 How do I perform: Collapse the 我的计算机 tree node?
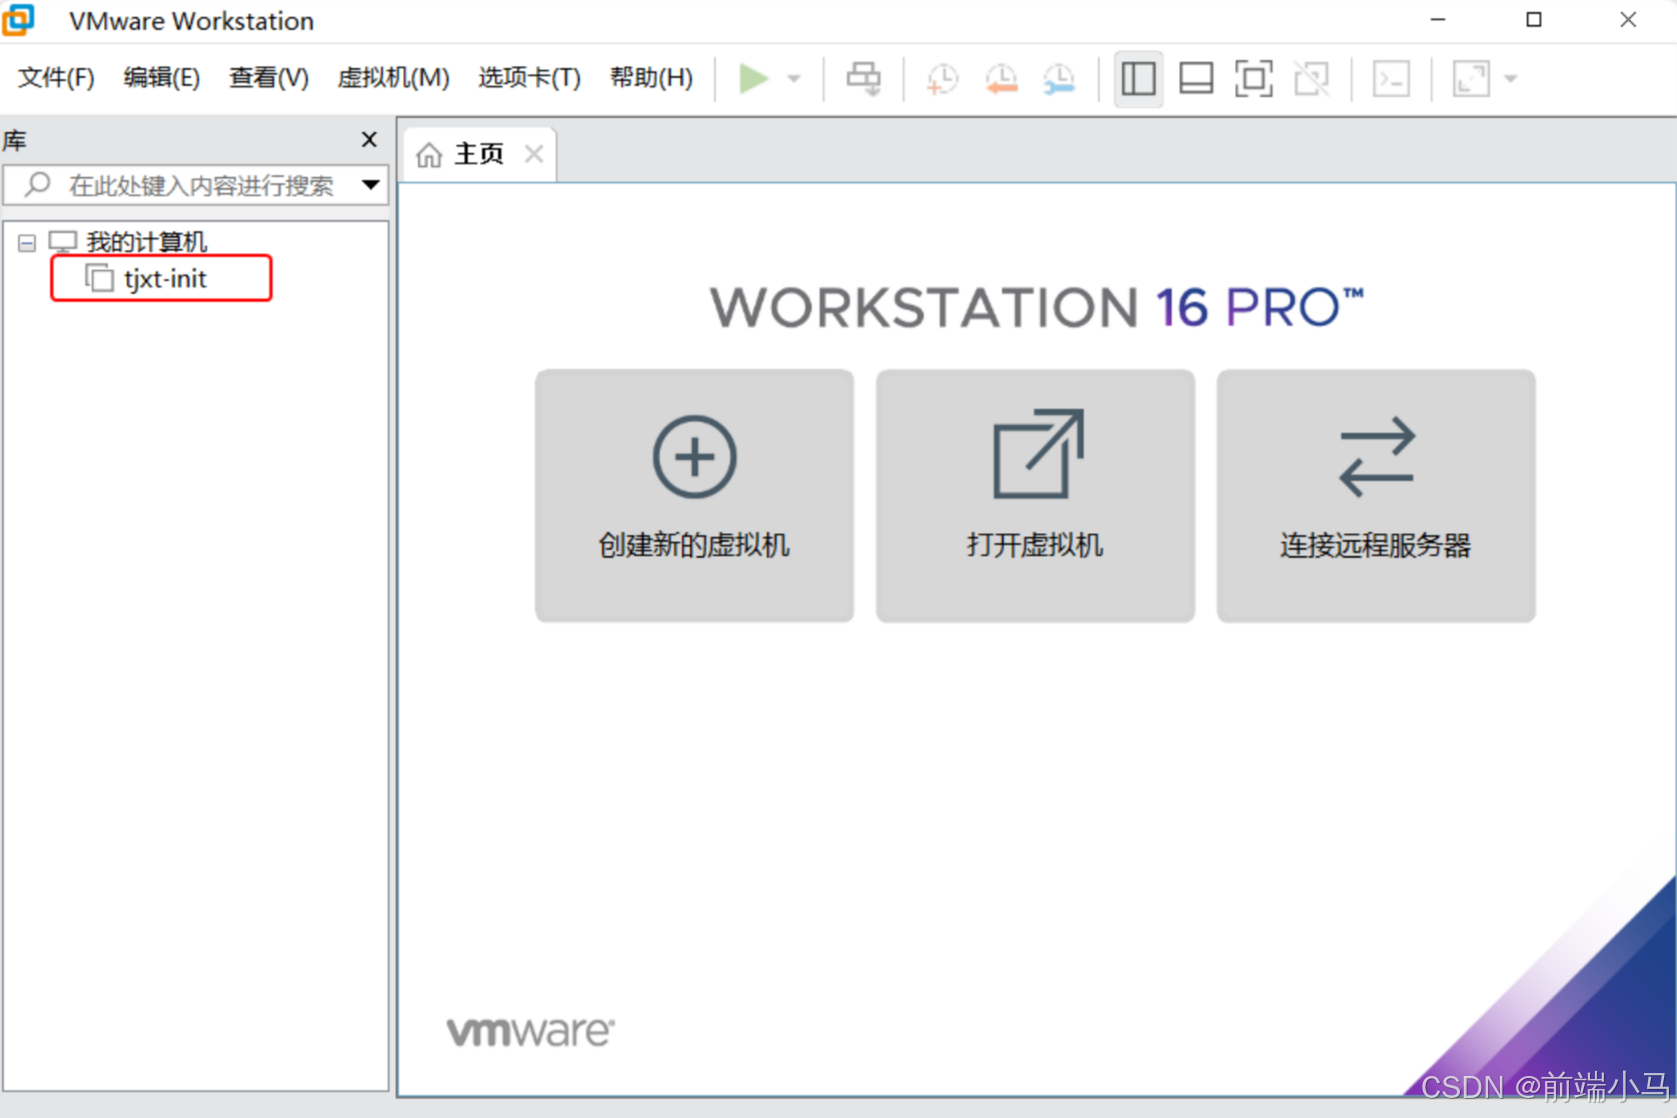pyautogui.click(x=27, y=243)
